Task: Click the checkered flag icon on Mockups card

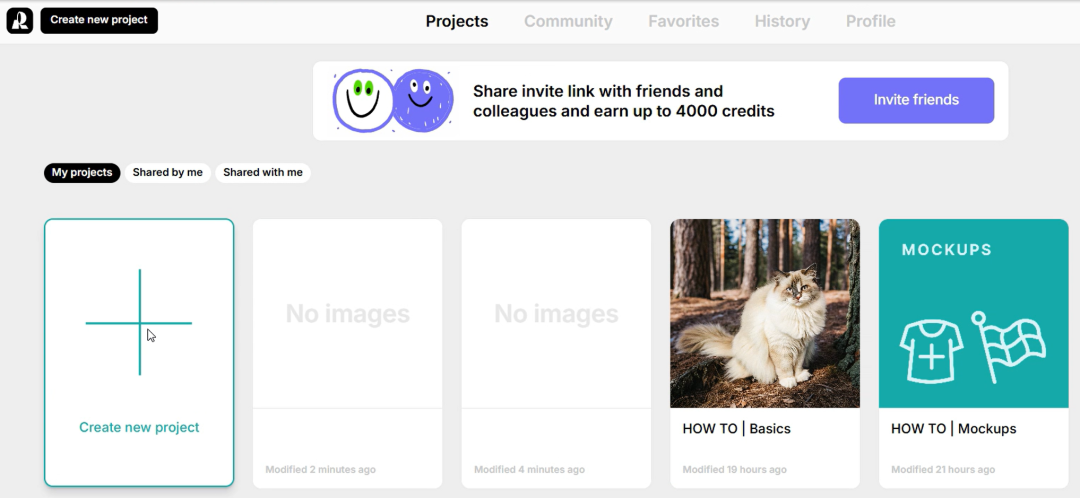Action: click(x=1009, y=346)
